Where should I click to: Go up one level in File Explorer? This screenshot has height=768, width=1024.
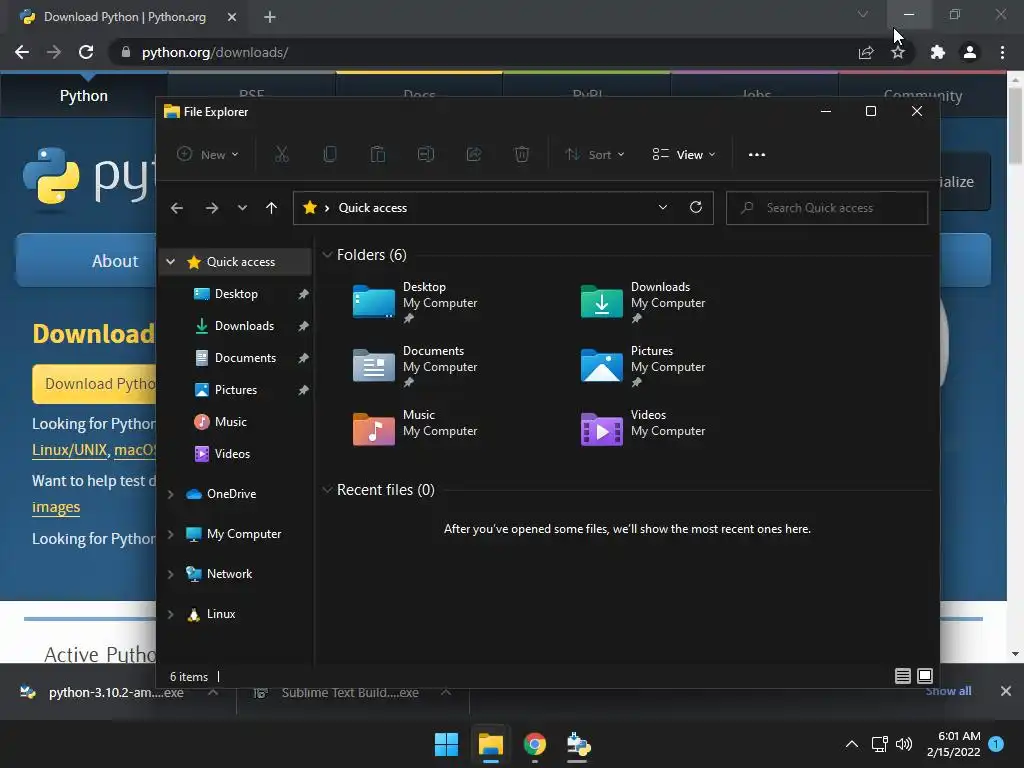[x=271, y=208]
